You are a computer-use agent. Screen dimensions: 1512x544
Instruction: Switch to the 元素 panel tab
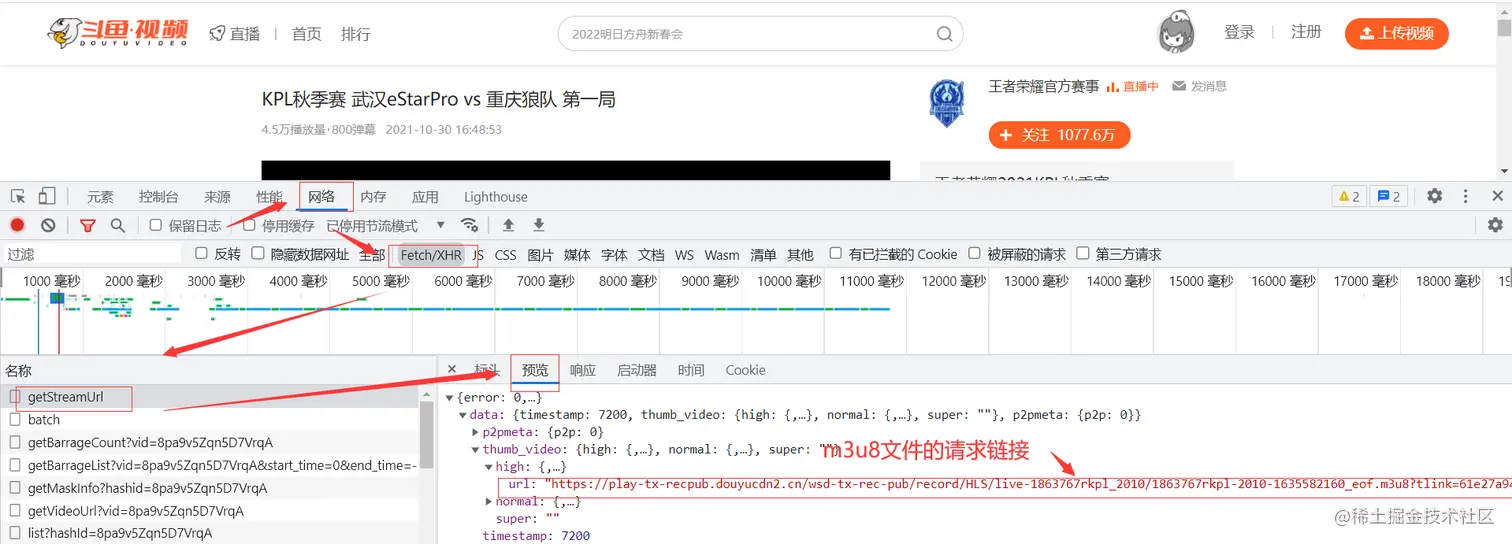pos(100,197)
